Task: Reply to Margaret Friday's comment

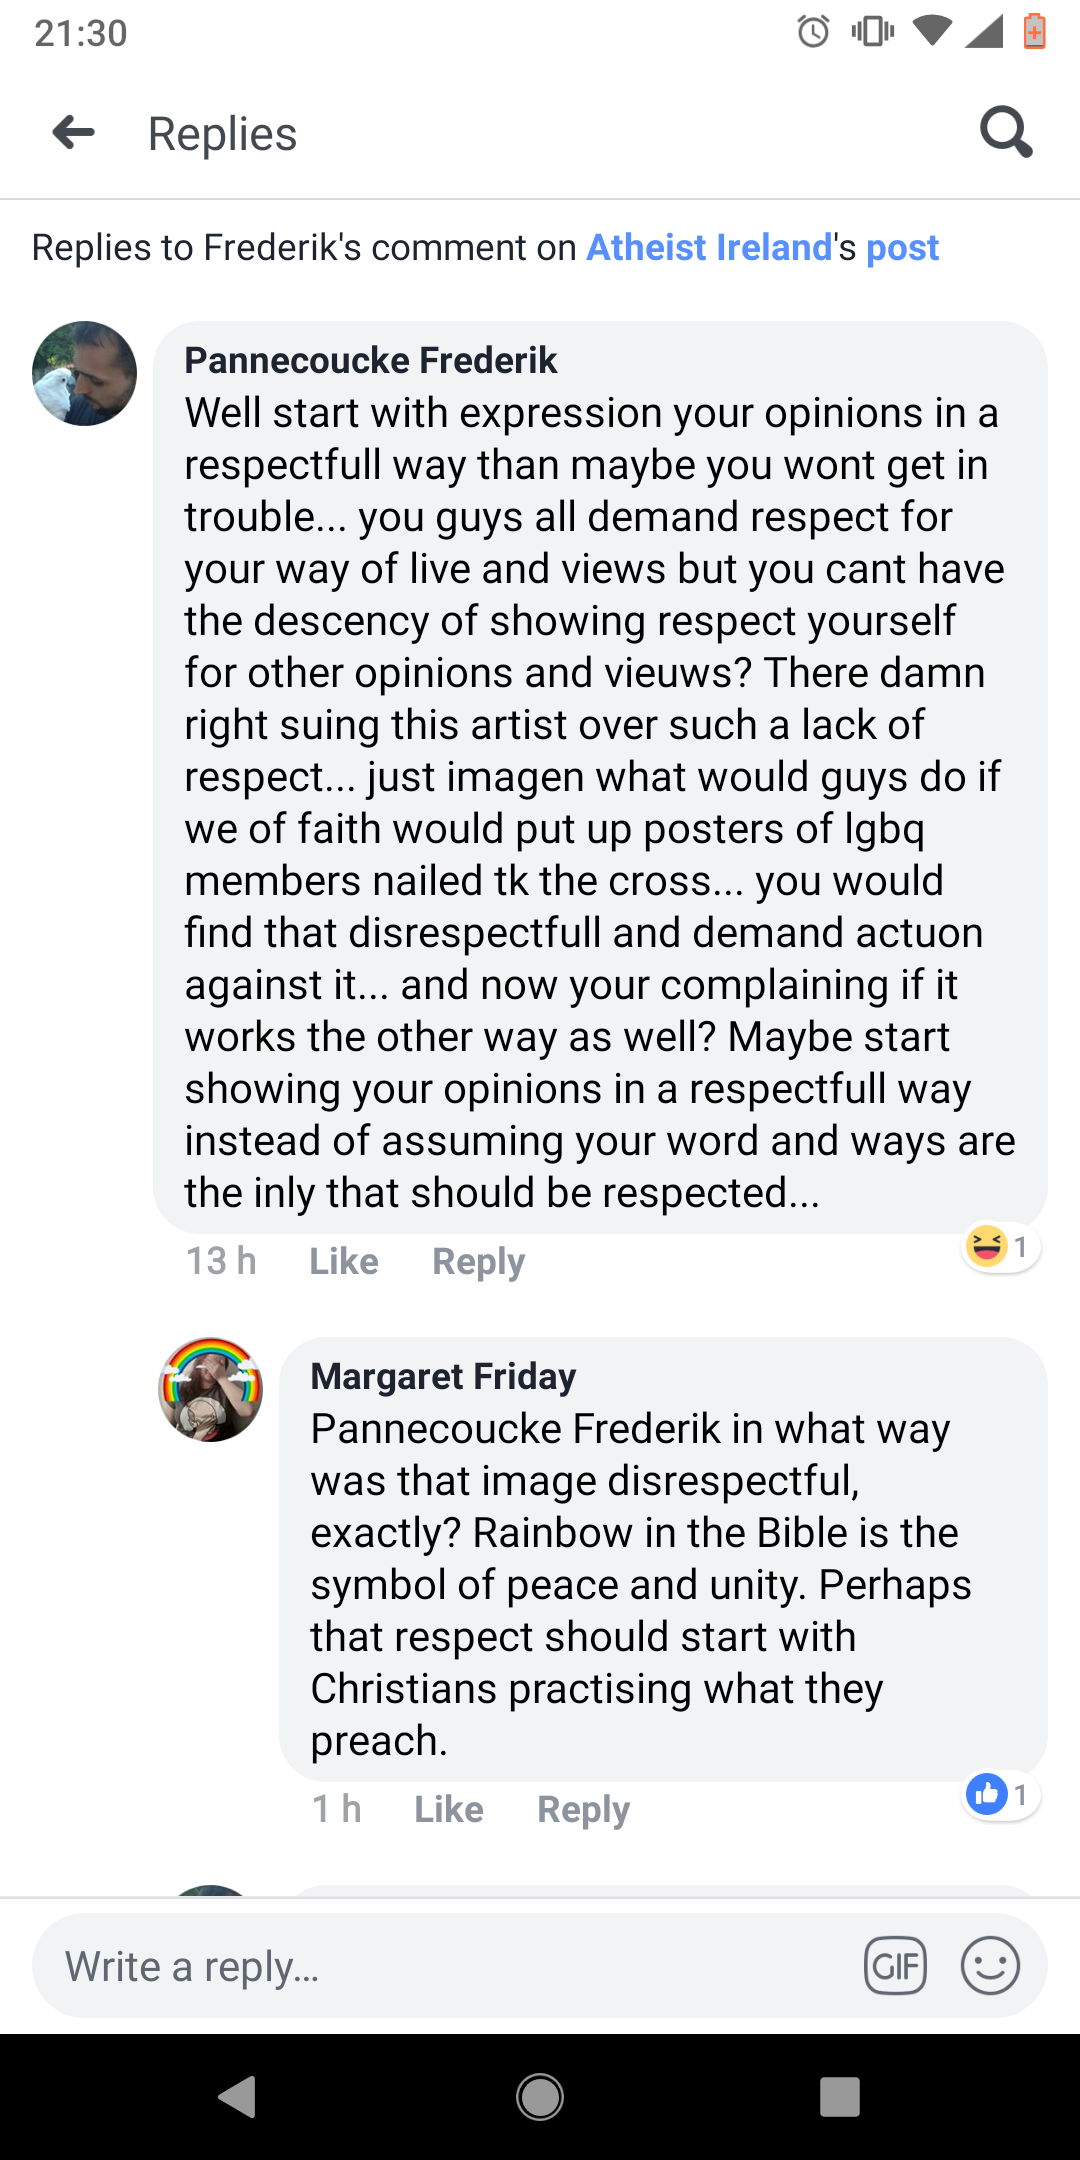Action: click(583, 1809)
